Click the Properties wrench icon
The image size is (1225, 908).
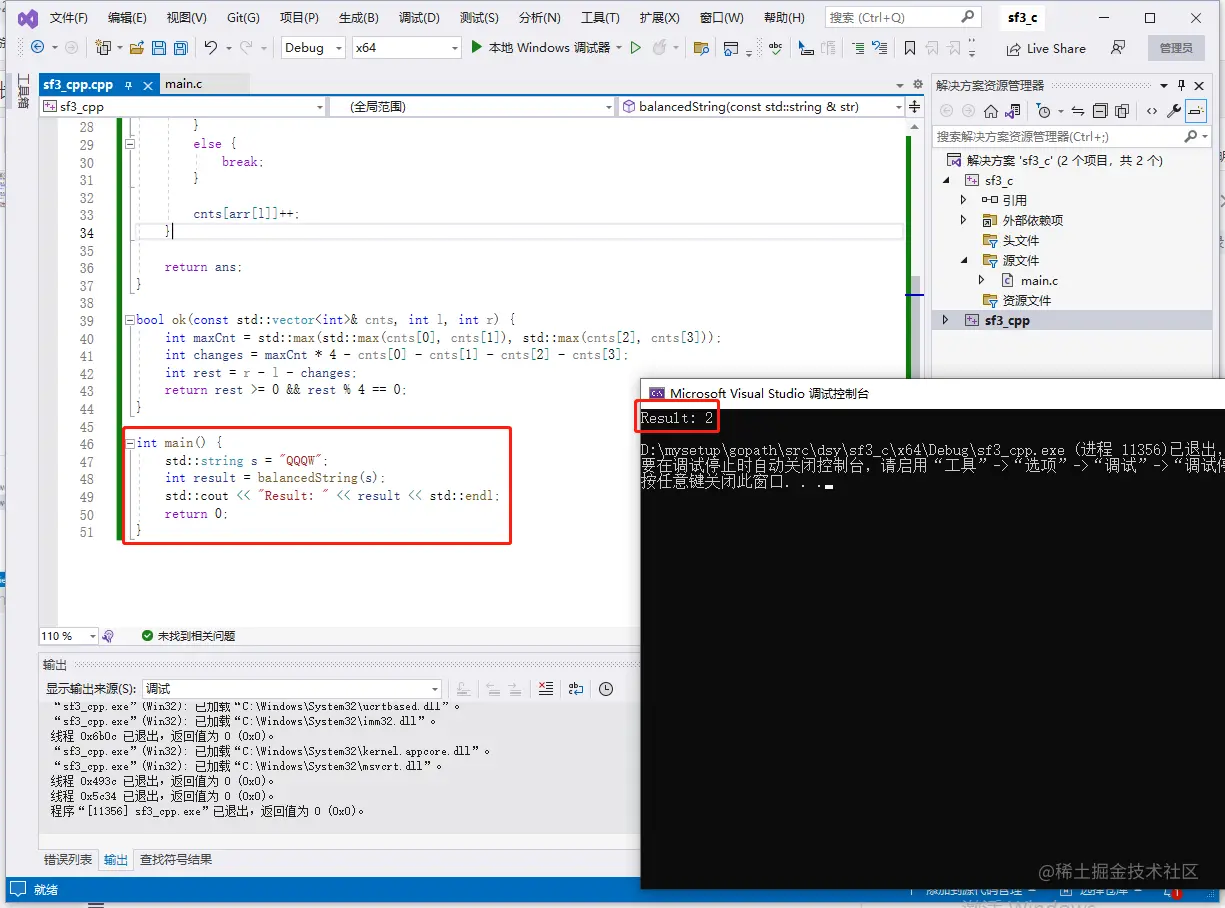(x=1173, y=110)
